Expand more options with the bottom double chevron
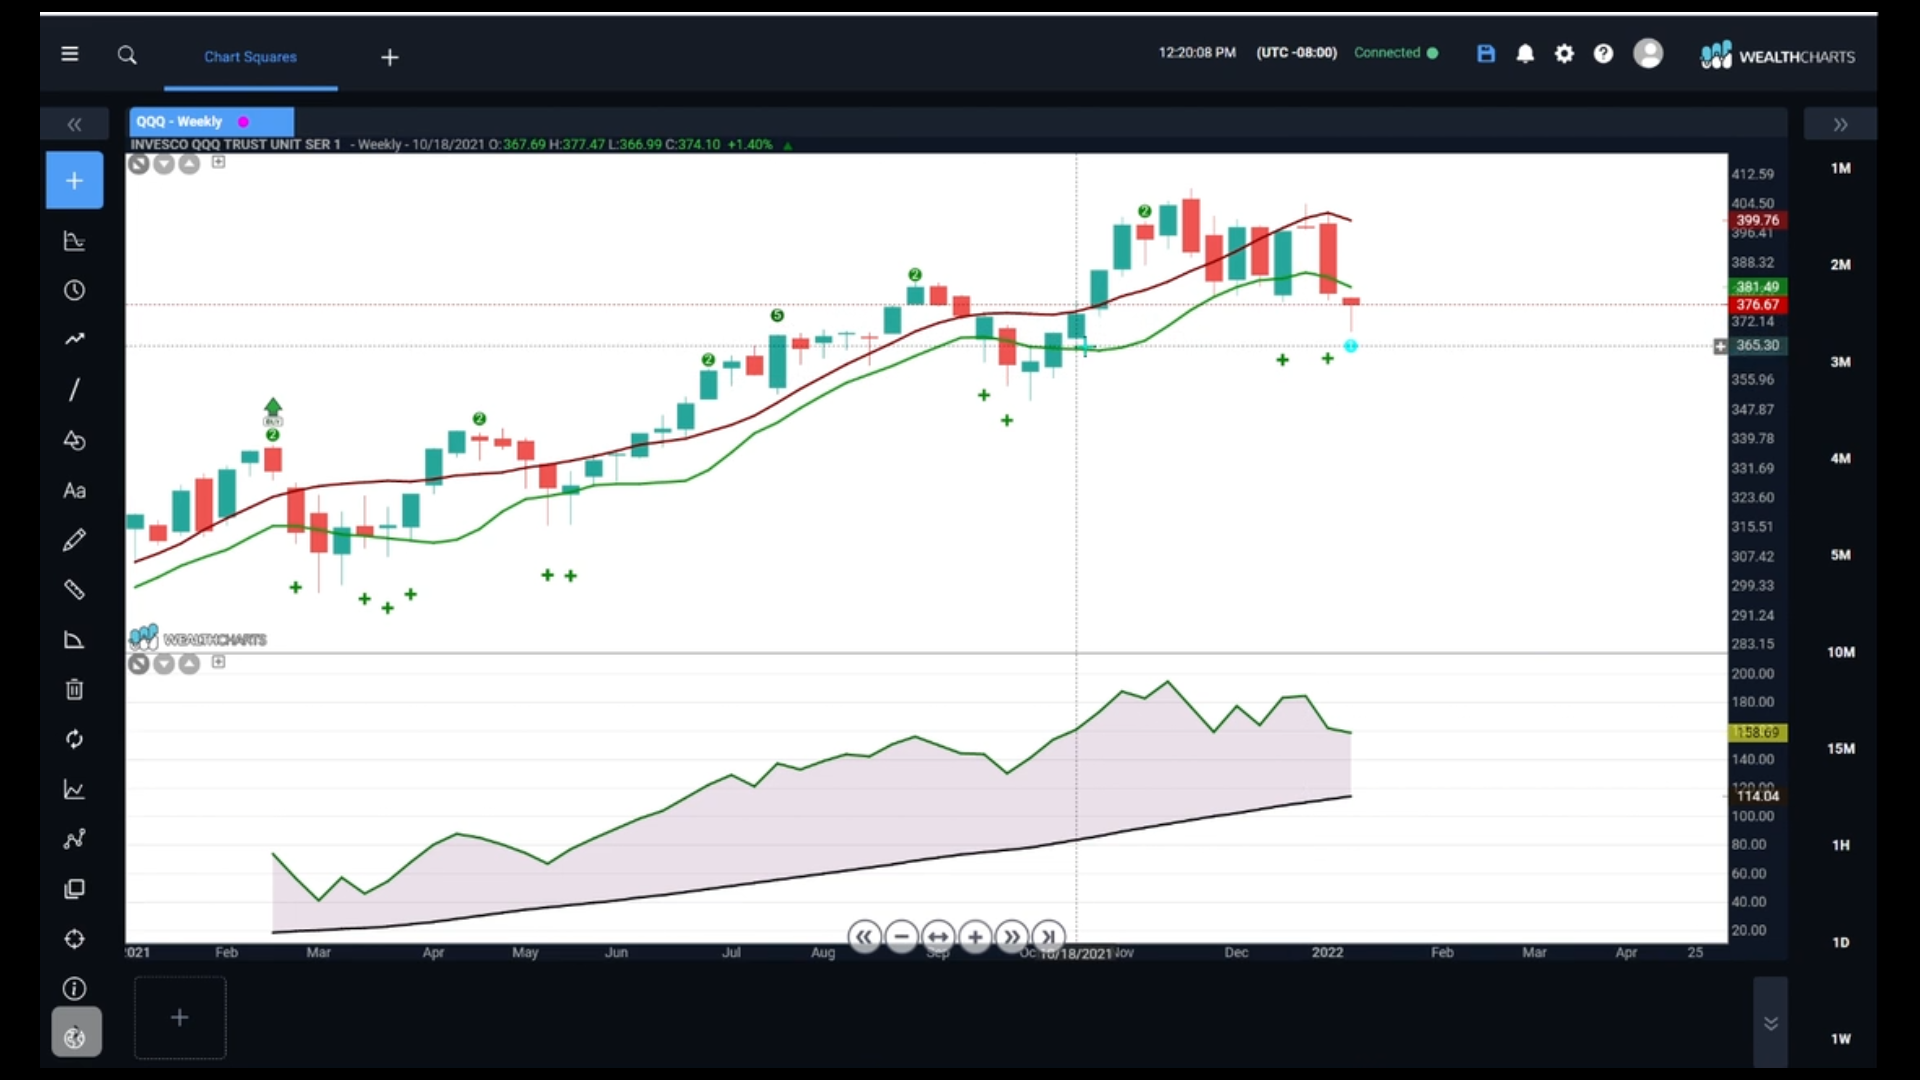This screenshot has height=1080, width=1920. pyautogui.click(x=1770, y=1023)
